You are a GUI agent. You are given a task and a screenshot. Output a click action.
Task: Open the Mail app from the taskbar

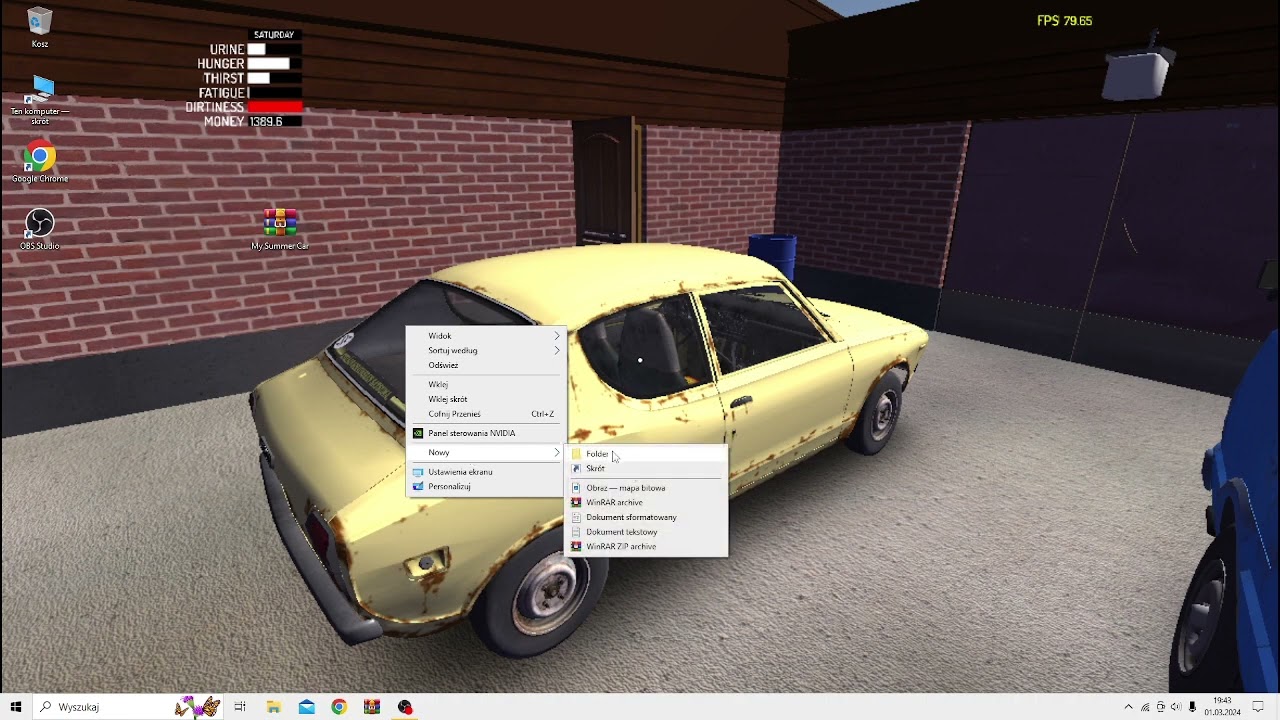click(306, 707)
